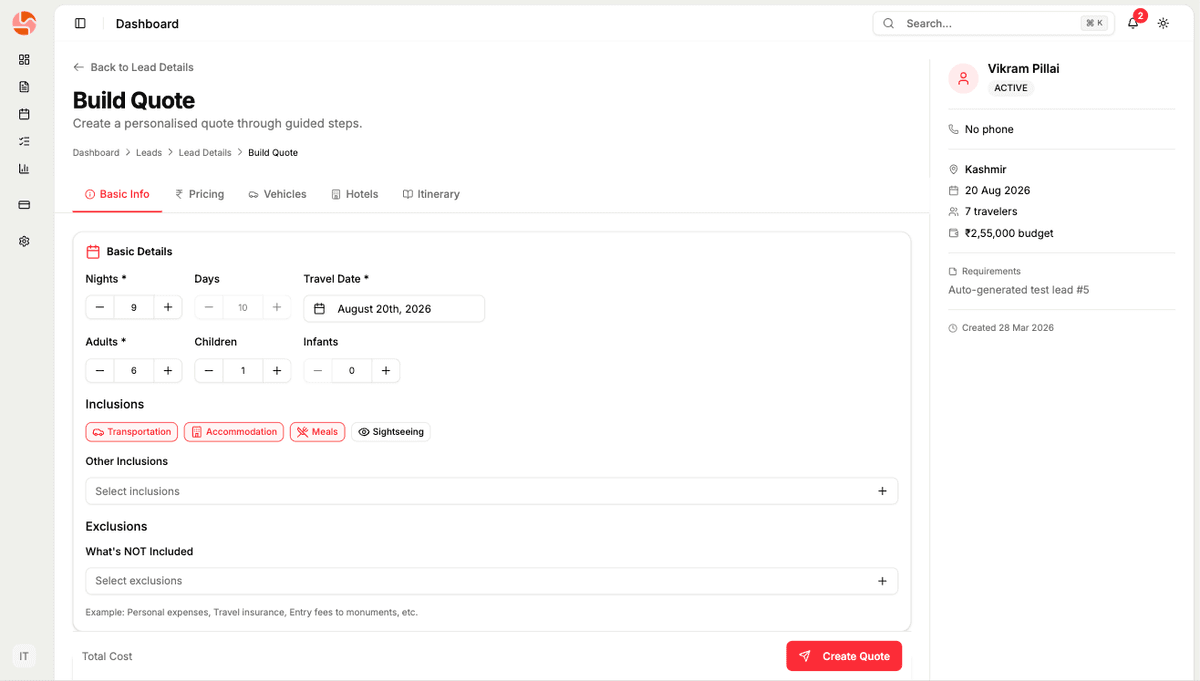Image resolution: width=1200 pixels, height=681 pixels.
Task: Increment Adults count with the plus stepper
Action: coord(167,370)
